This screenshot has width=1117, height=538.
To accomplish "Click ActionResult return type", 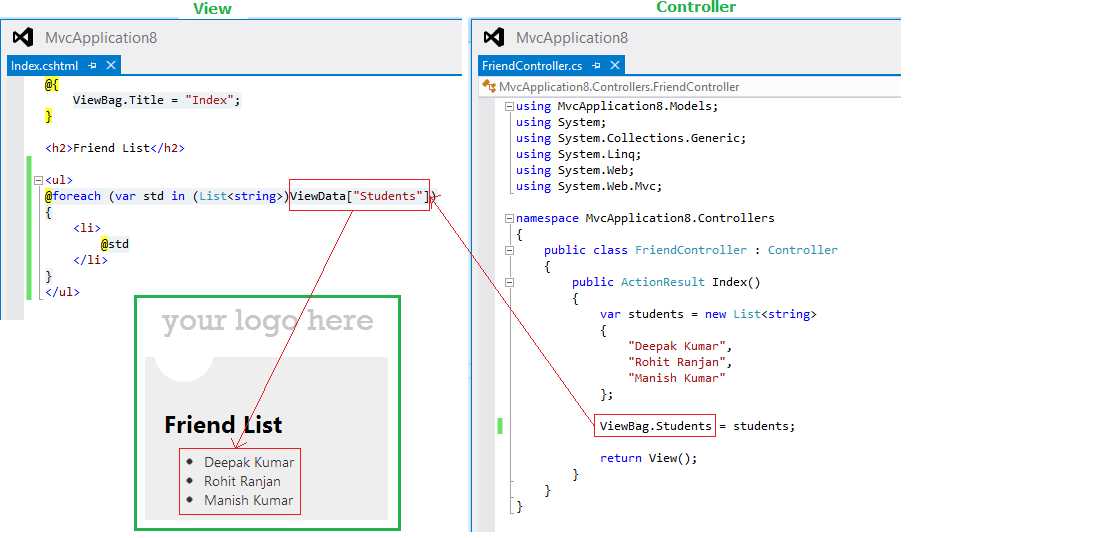I will pos(663,282).
